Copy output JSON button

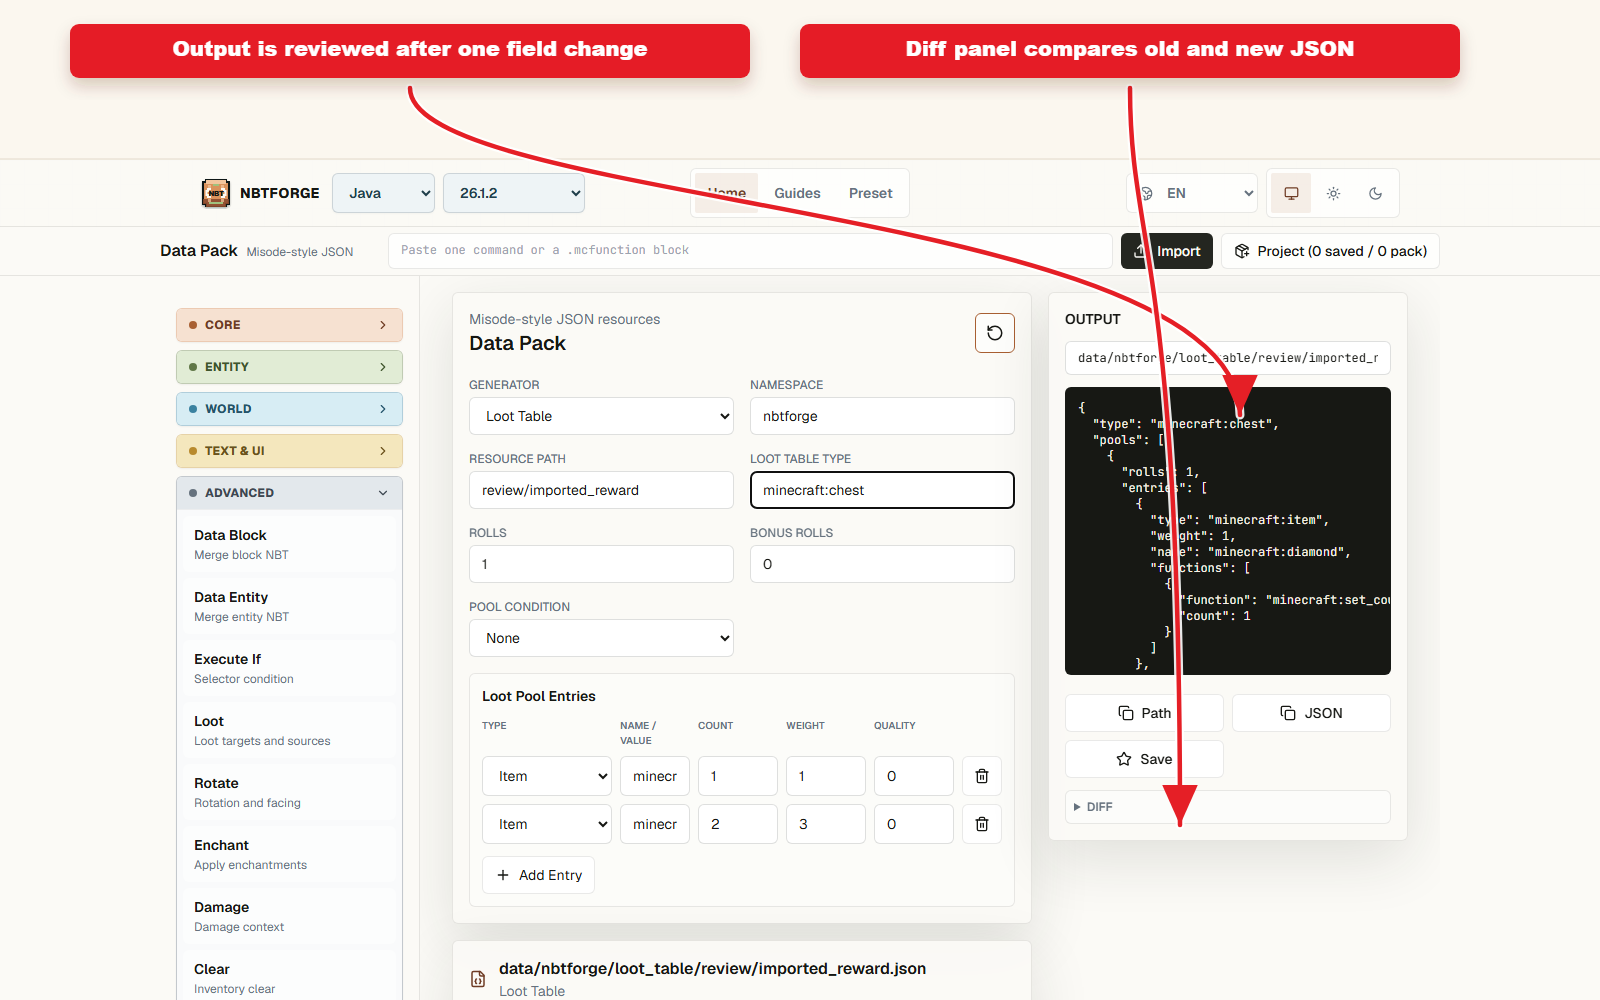point(1311,713)
